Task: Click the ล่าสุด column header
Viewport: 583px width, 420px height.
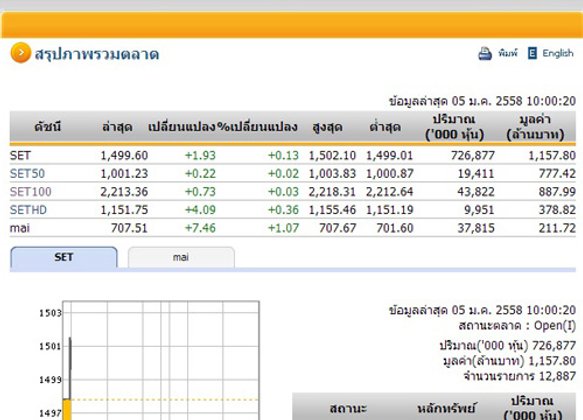Action: click(117, 127)
